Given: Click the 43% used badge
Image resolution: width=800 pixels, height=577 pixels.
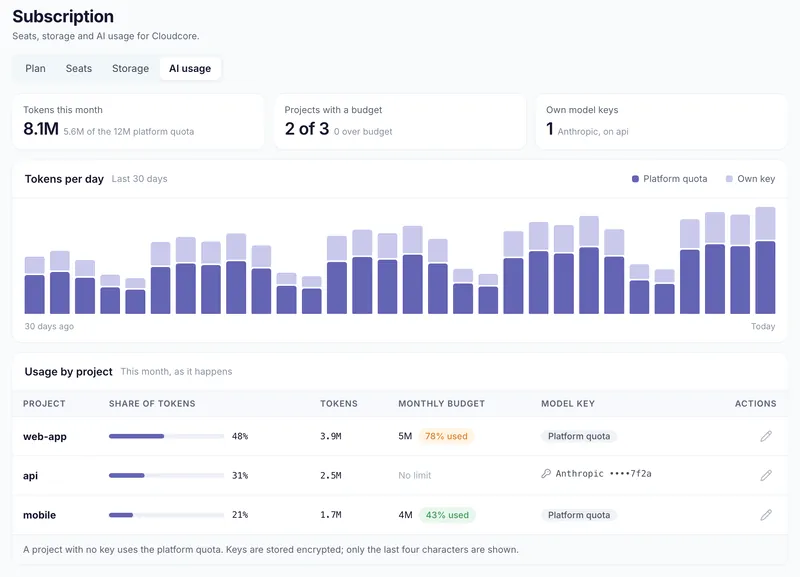Looking at the screenshot, I should tap(447, 515).
